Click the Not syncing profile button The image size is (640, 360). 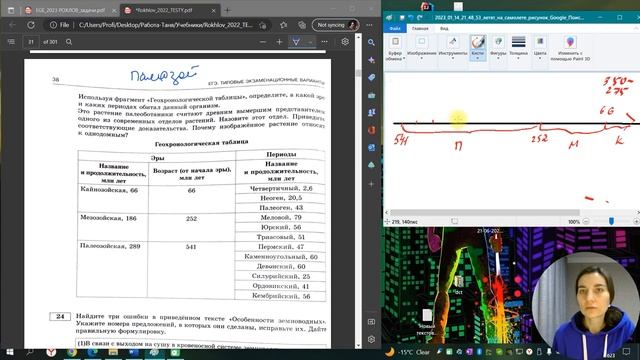tap(336, 25)
